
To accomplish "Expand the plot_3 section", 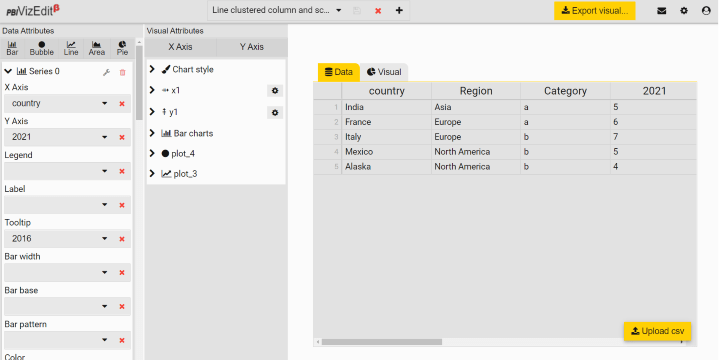I will coord(152,174).
